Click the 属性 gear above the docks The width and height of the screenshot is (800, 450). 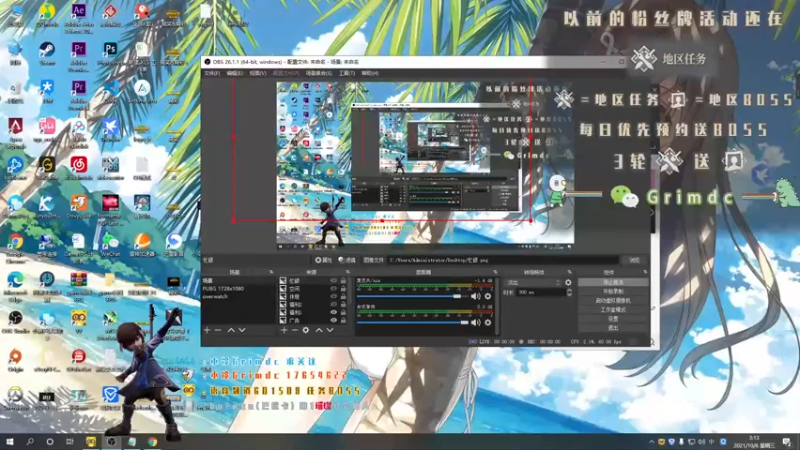[x=323, y=260]
